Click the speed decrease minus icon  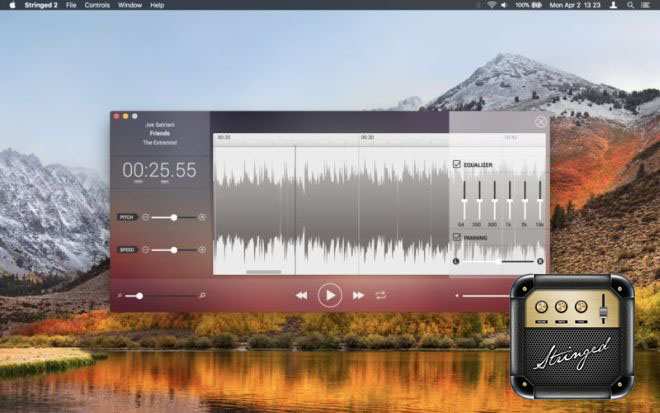click(146, 249)
